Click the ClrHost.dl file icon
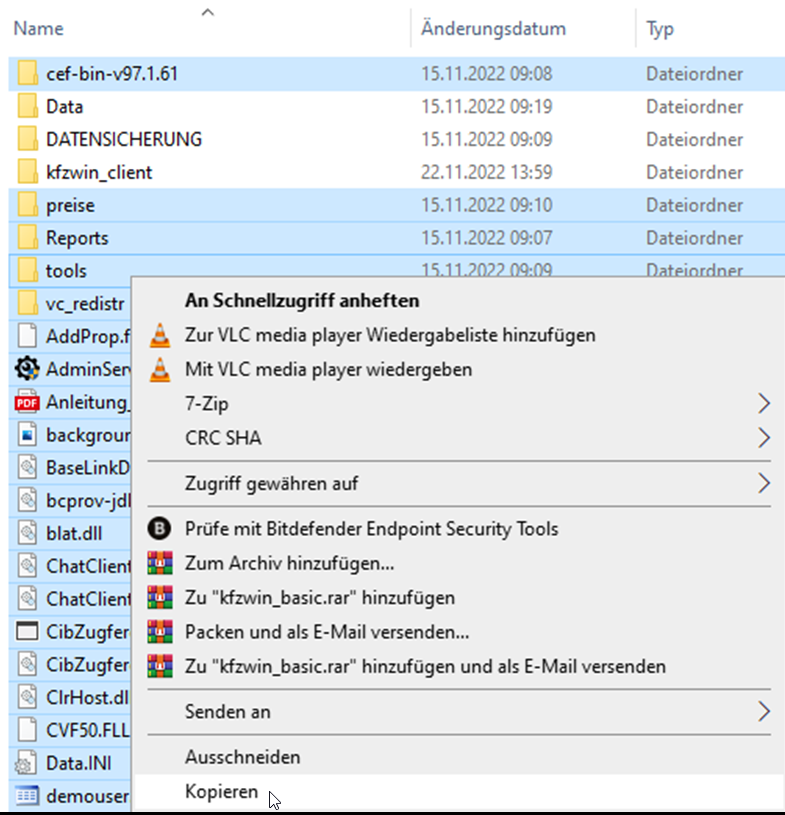The width and height of the screenshot is (785, 815). [27, 698]
